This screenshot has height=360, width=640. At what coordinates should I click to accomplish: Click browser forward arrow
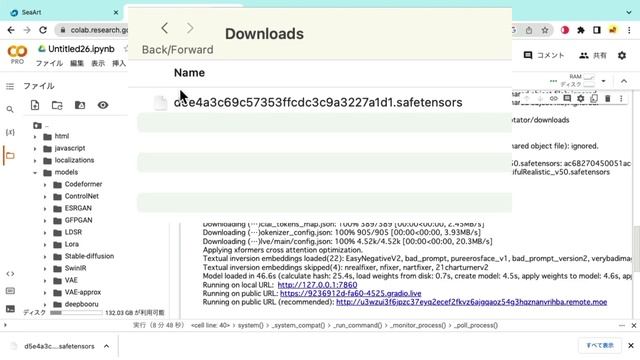(27, 30)
